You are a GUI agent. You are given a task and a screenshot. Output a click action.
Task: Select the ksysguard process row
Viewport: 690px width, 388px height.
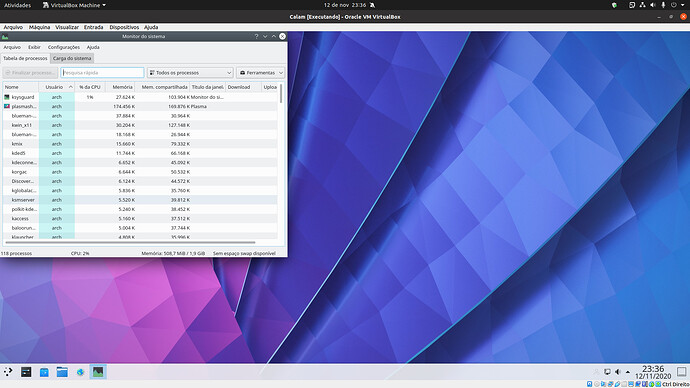(x=140, y=97)
